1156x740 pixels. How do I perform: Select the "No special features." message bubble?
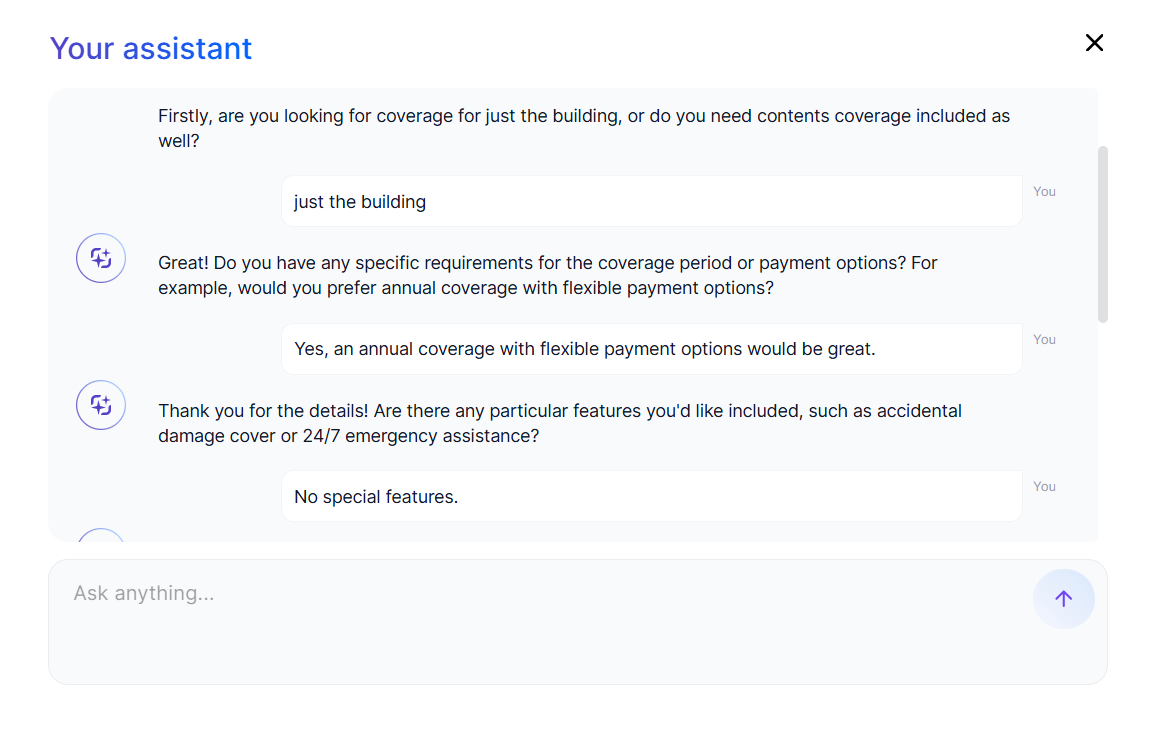(x=651, y=496)
